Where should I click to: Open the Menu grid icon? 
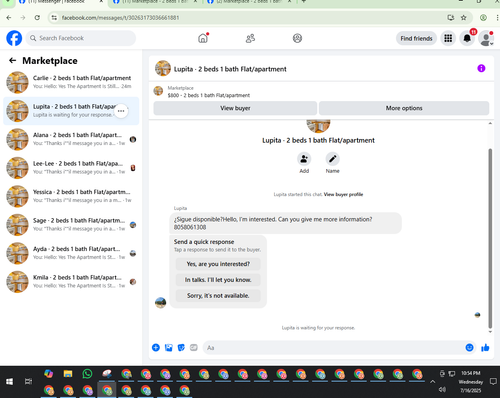click(448, 38)
